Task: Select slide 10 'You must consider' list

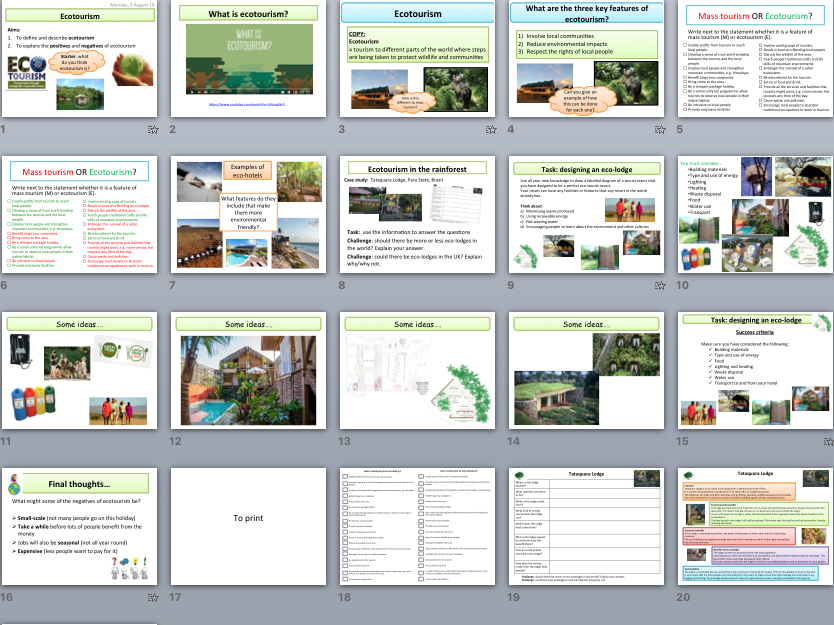Action: click(754, 217)
